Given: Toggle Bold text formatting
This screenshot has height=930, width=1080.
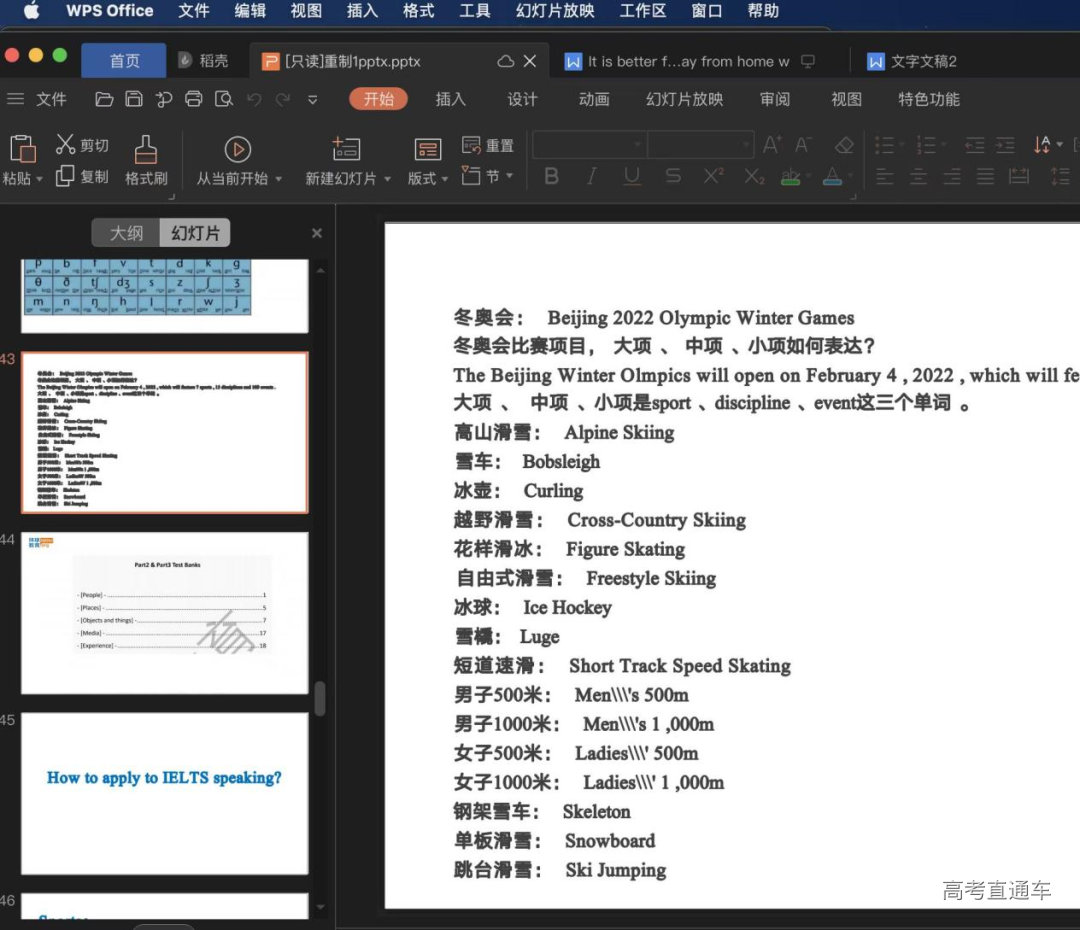Looking at the screenshot, I should (551, 176).
